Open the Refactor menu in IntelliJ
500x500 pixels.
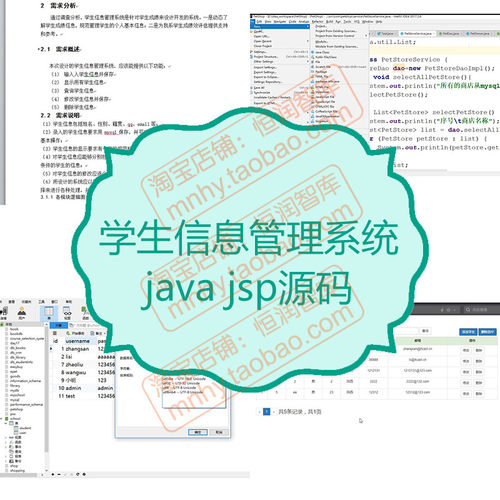(317, 21)
